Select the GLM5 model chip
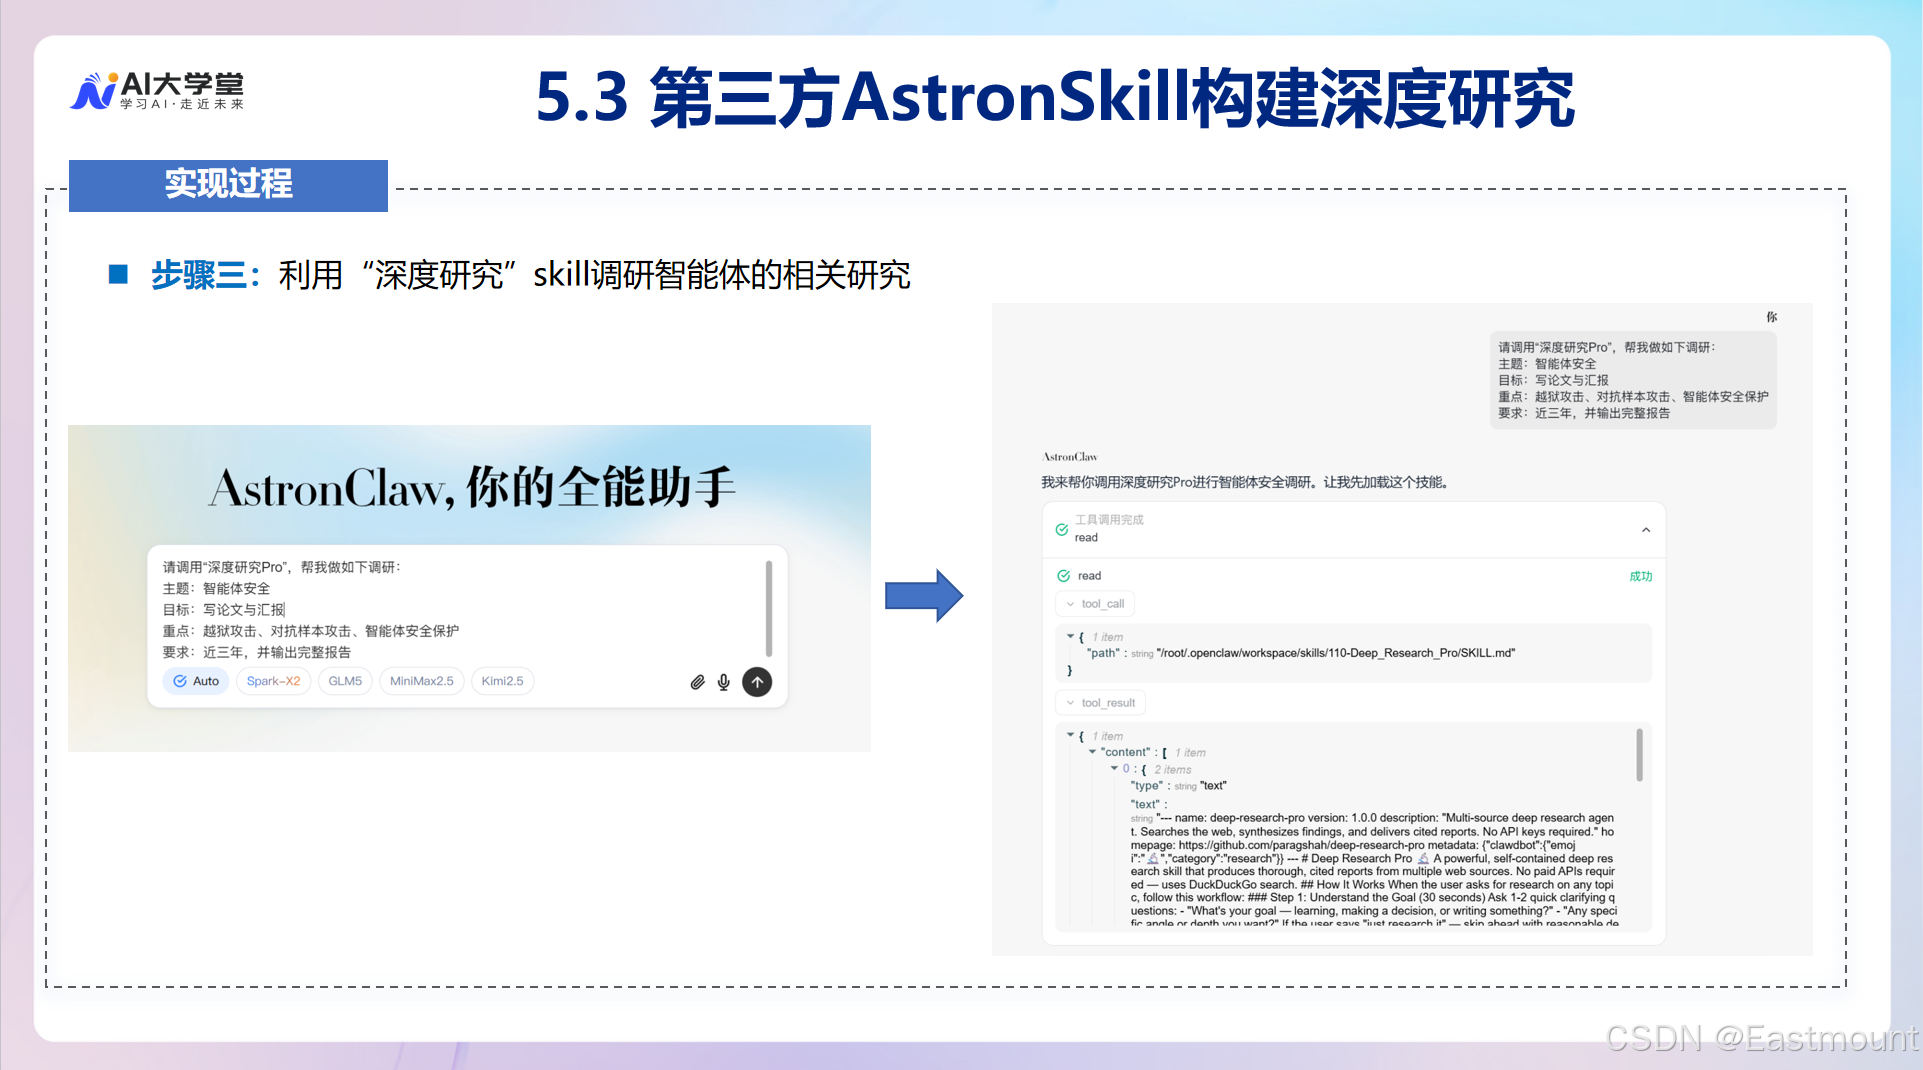The width and height of the screenshot is (1923, 1070). [x=345, y=681]
